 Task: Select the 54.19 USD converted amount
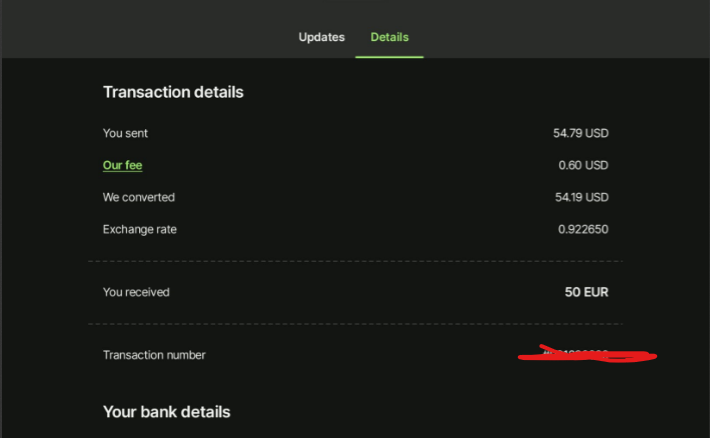583,197
